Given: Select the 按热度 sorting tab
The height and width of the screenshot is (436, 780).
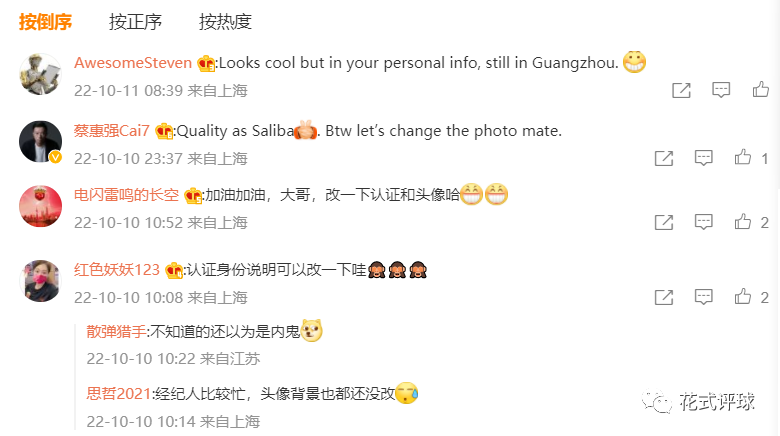Looking at the screenshot, I should coord(225,22).
